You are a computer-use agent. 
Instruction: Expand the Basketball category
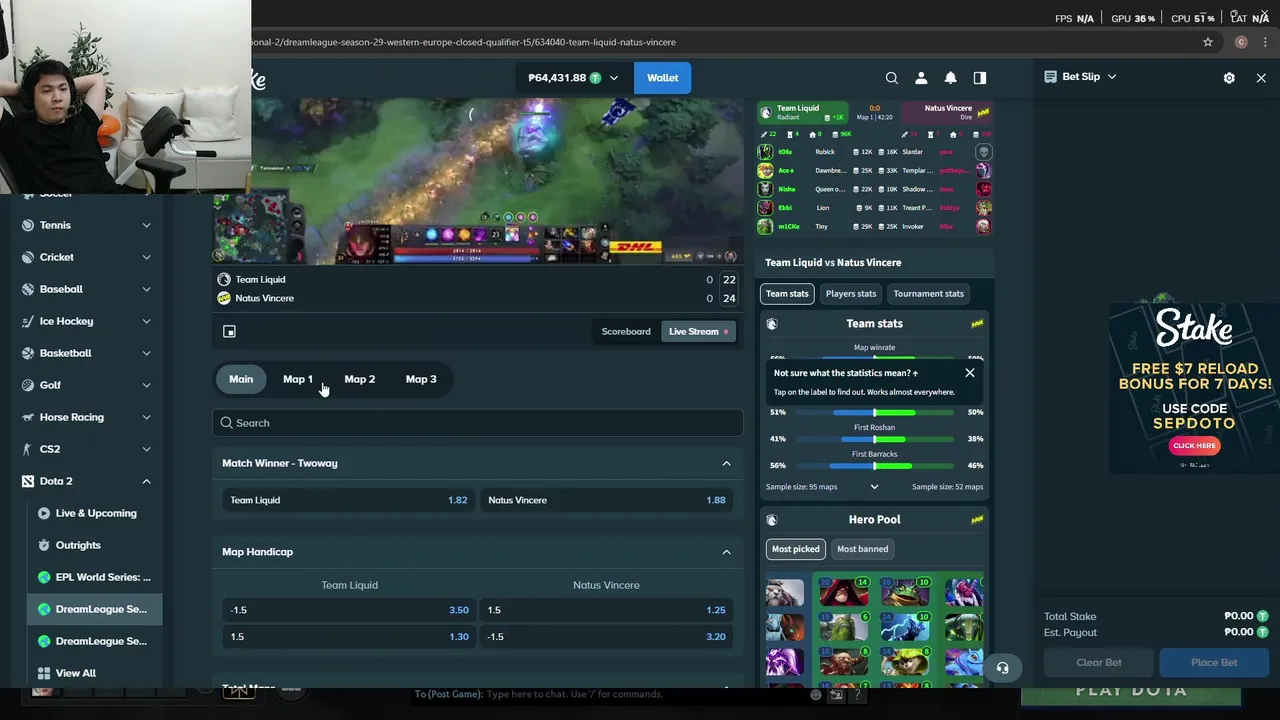click(x=146, y=353)
